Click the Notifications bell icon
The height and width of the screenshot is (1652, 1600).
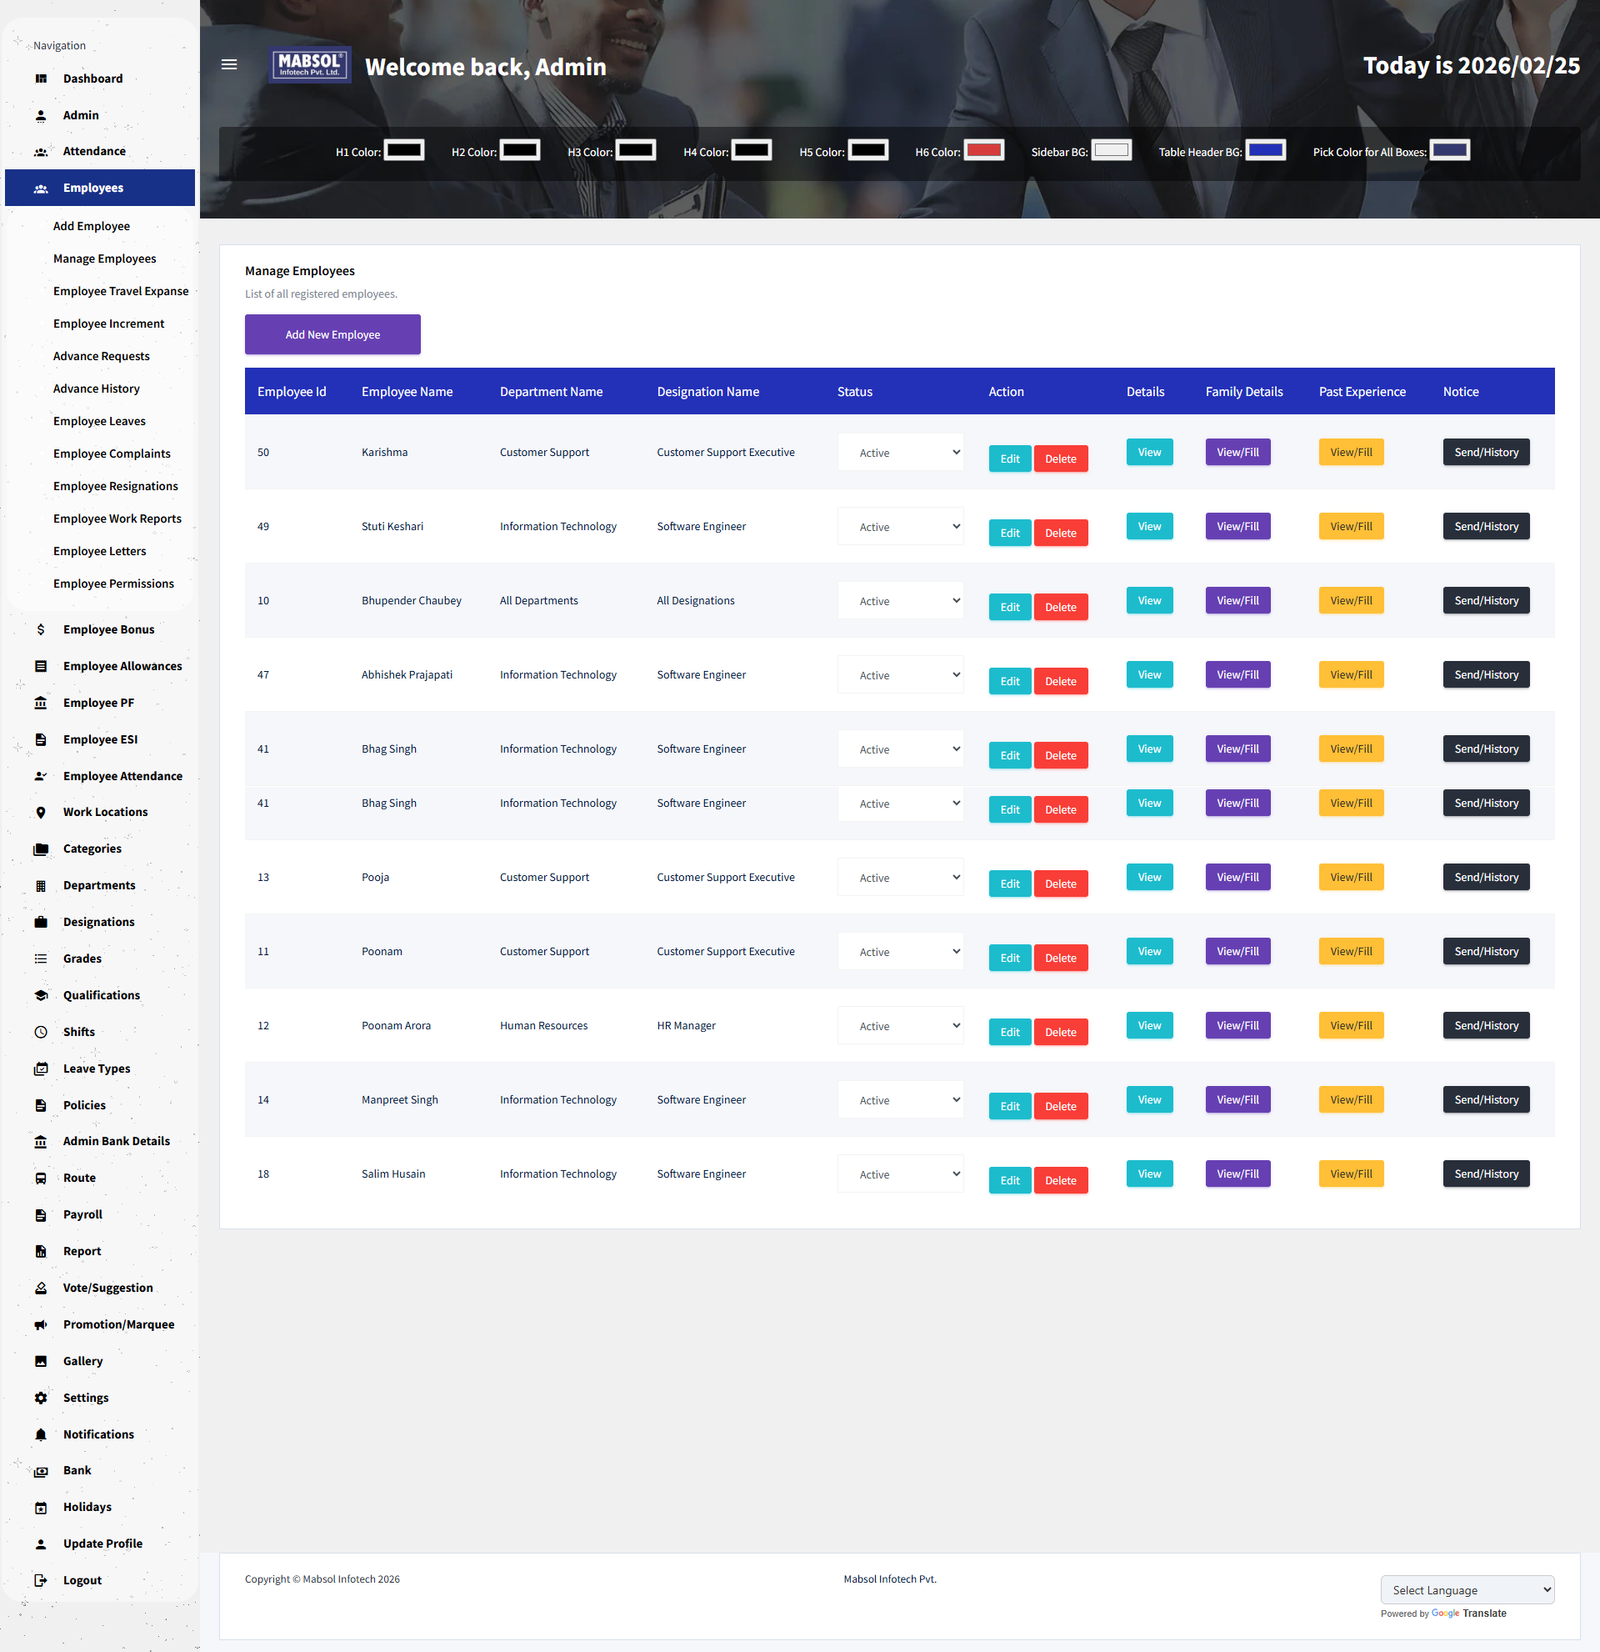pyautogui.click(x=41, y=1435)
